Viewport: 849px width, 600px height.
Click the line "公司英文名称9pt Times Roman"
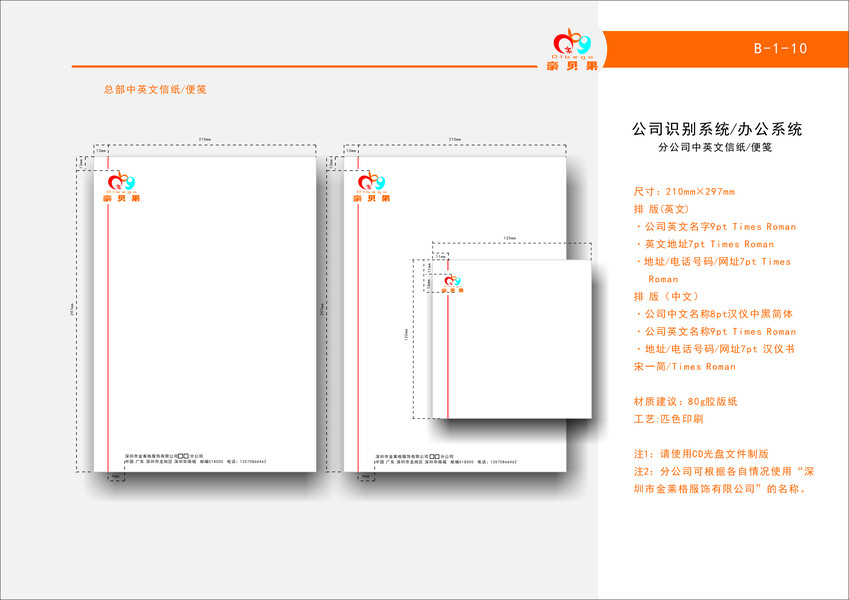click(x=716, y=331)
